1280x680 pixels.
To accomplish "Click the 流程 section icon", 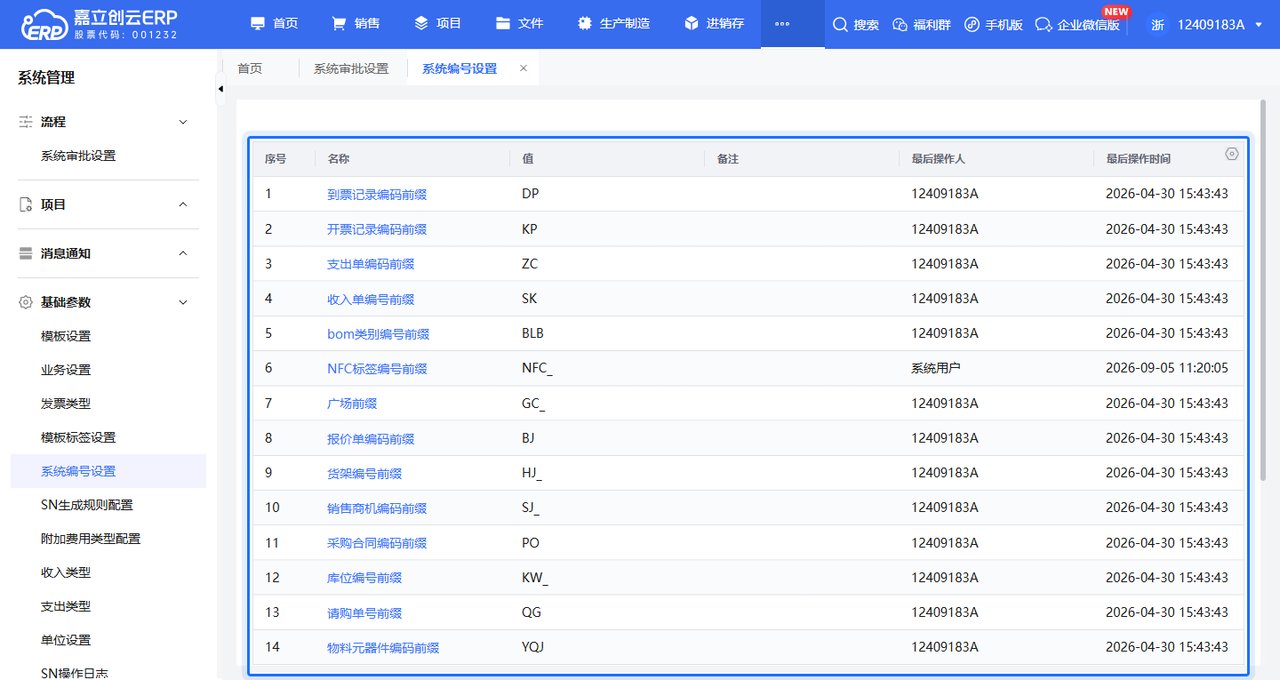I will (x=26, y=122).
